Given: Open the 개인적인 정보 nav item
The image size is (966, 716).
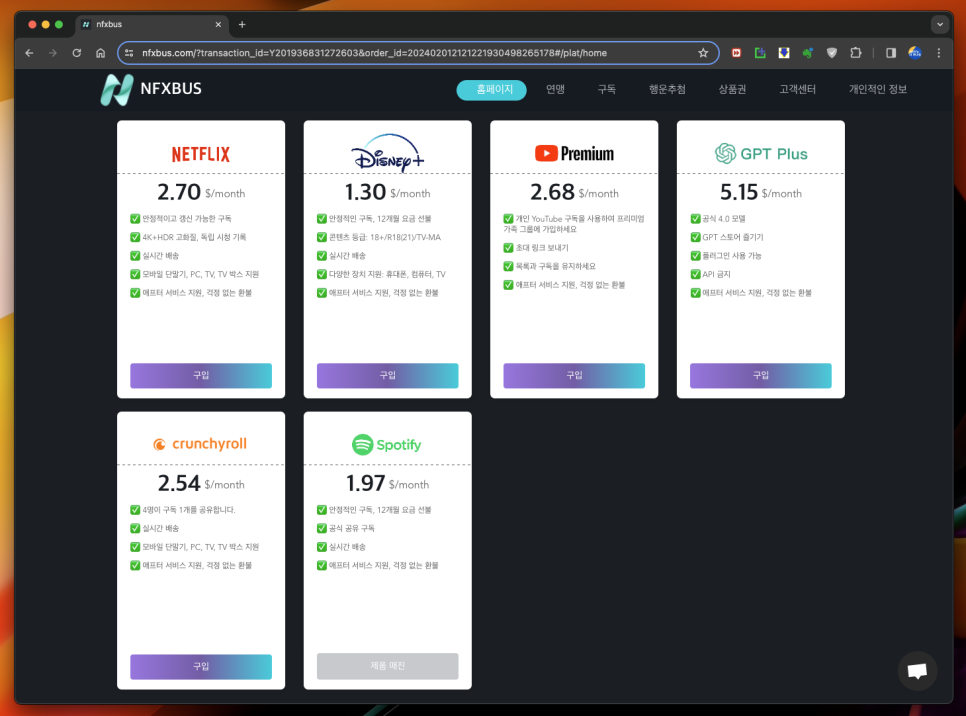Looking at the screenshot, I should click(878, 89).
